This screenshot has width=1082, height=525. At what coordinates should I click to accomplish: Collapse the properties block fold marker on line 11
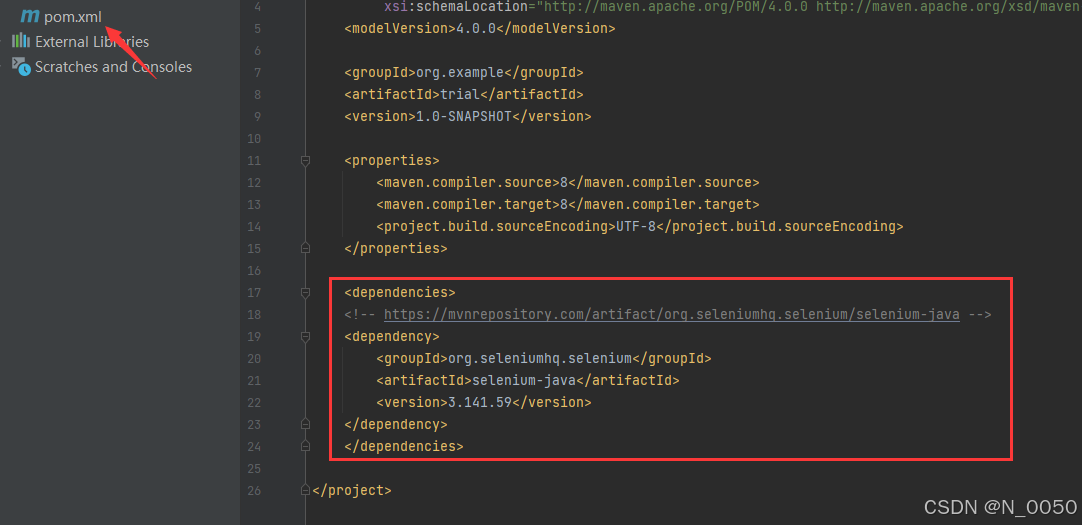point(305,161)
